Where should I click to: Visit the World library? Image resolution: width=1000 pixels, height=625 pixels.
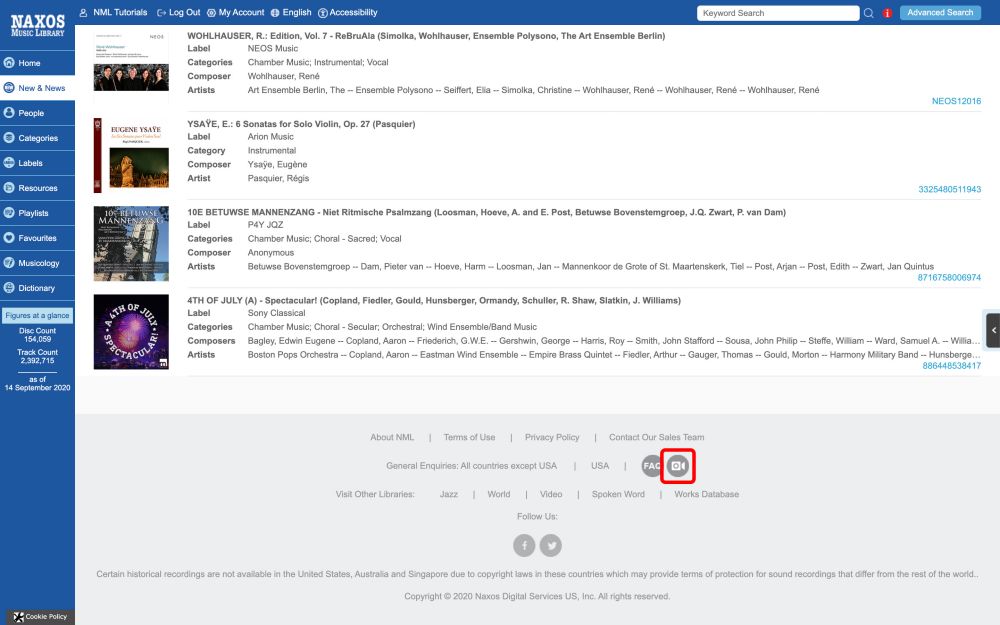pyautogui.click(x=499, y=494)
